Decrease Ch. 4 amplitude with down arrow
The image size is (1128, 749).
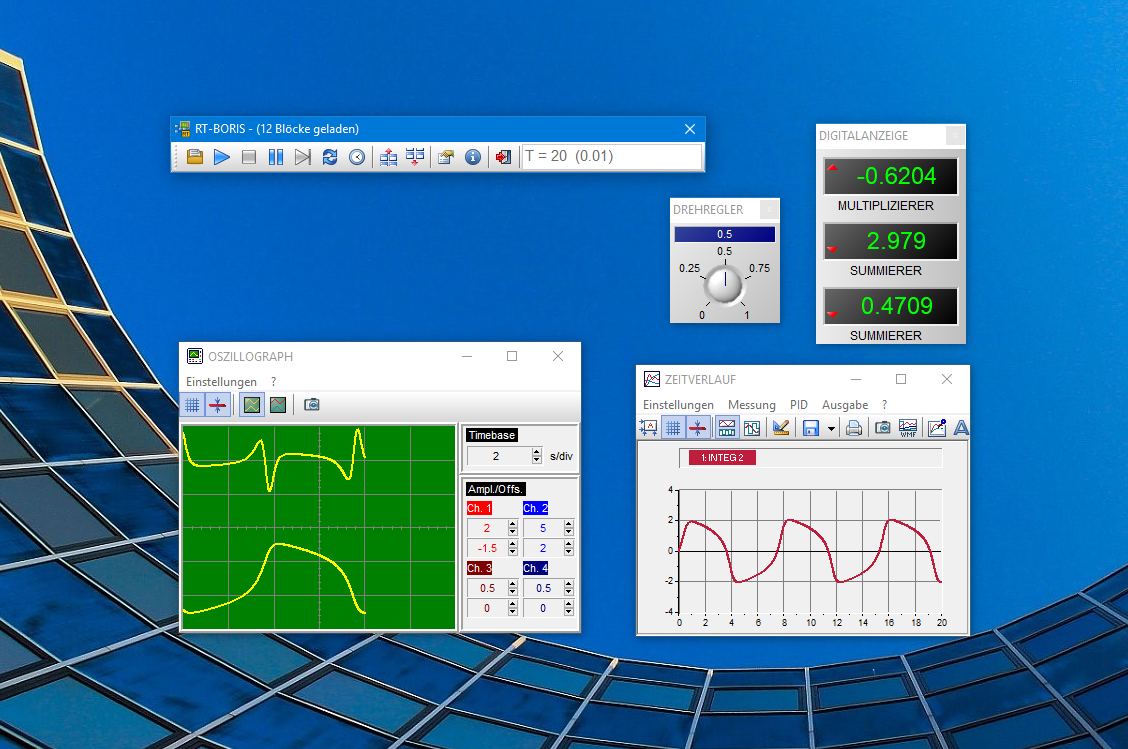[568, 592]
